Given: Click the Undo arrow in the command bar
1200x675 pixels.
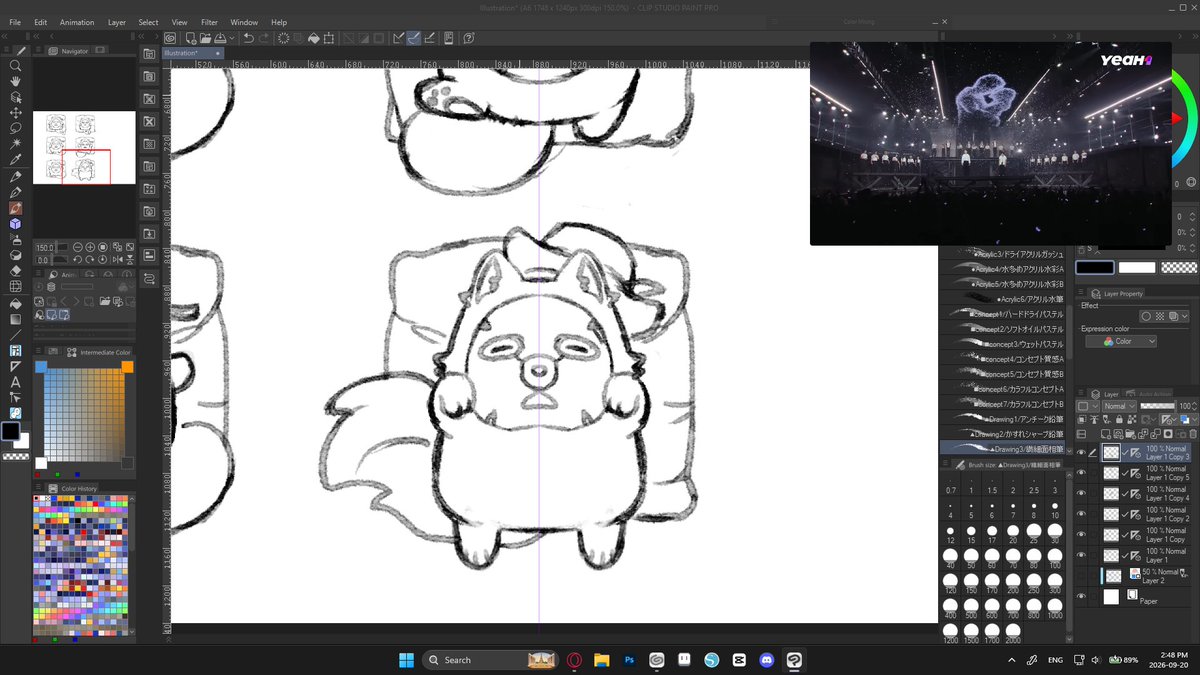Looking at the screenshot, I should 248,38.
